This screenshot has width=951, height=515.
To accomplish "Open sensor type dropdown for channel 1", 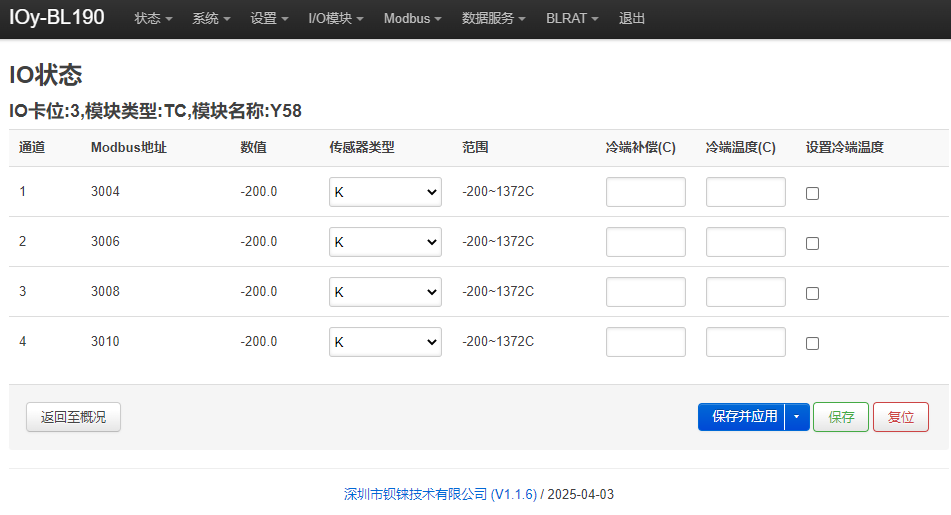I will click(385, 192).
